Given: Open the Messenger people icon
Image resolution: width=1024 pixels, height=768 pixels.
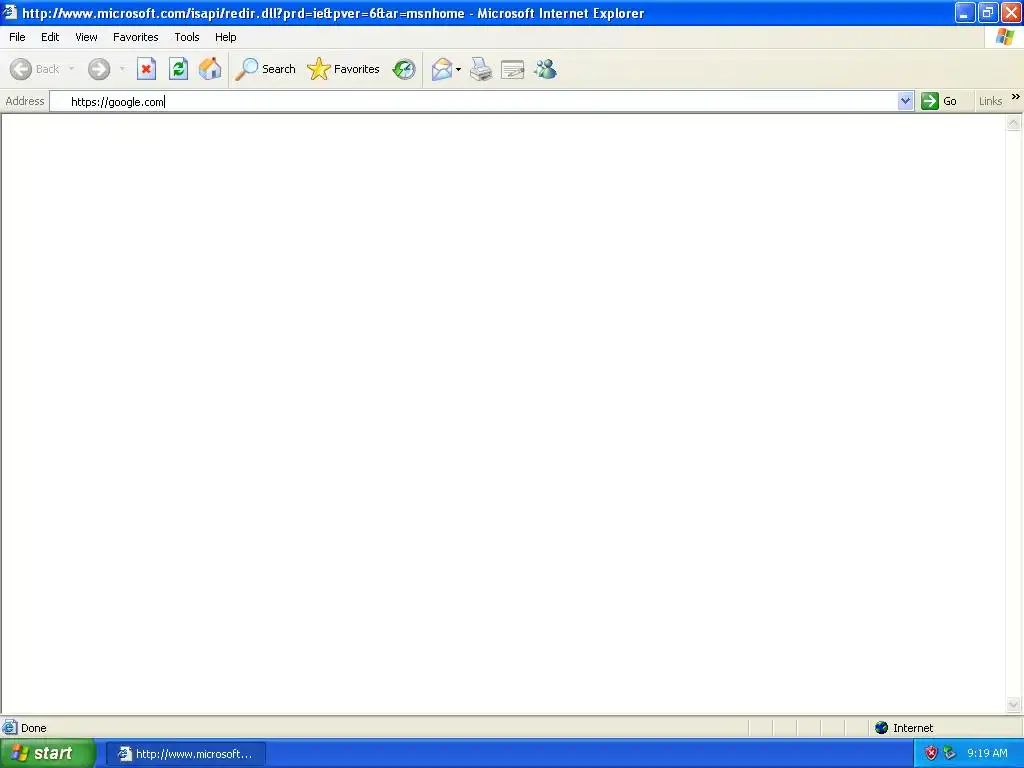Looking at the screenshot, I should (x=545, y=69).
